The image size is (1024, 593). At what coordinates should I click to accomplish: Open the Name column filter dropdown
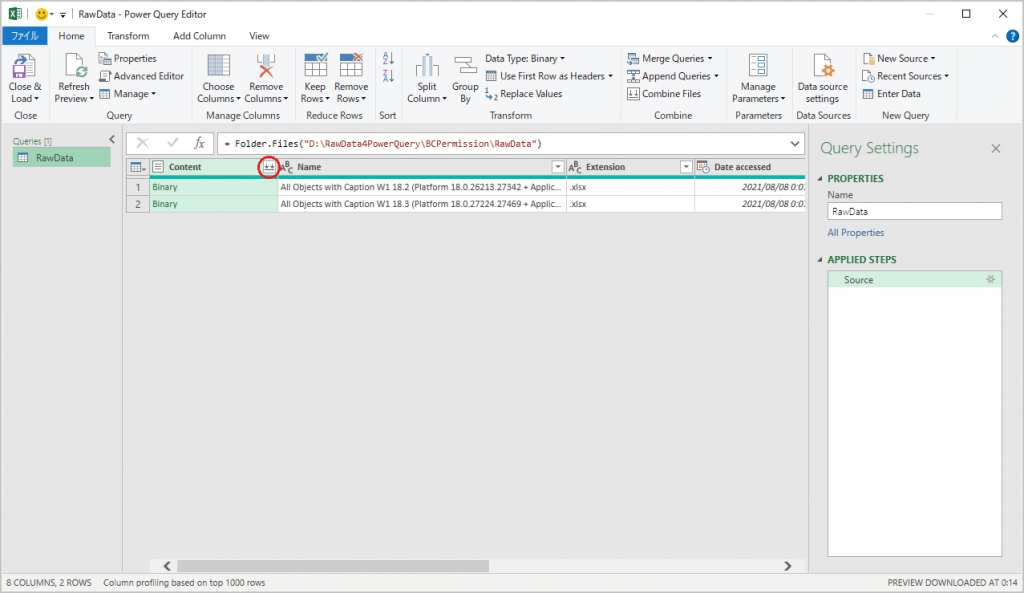click(558, 167)
